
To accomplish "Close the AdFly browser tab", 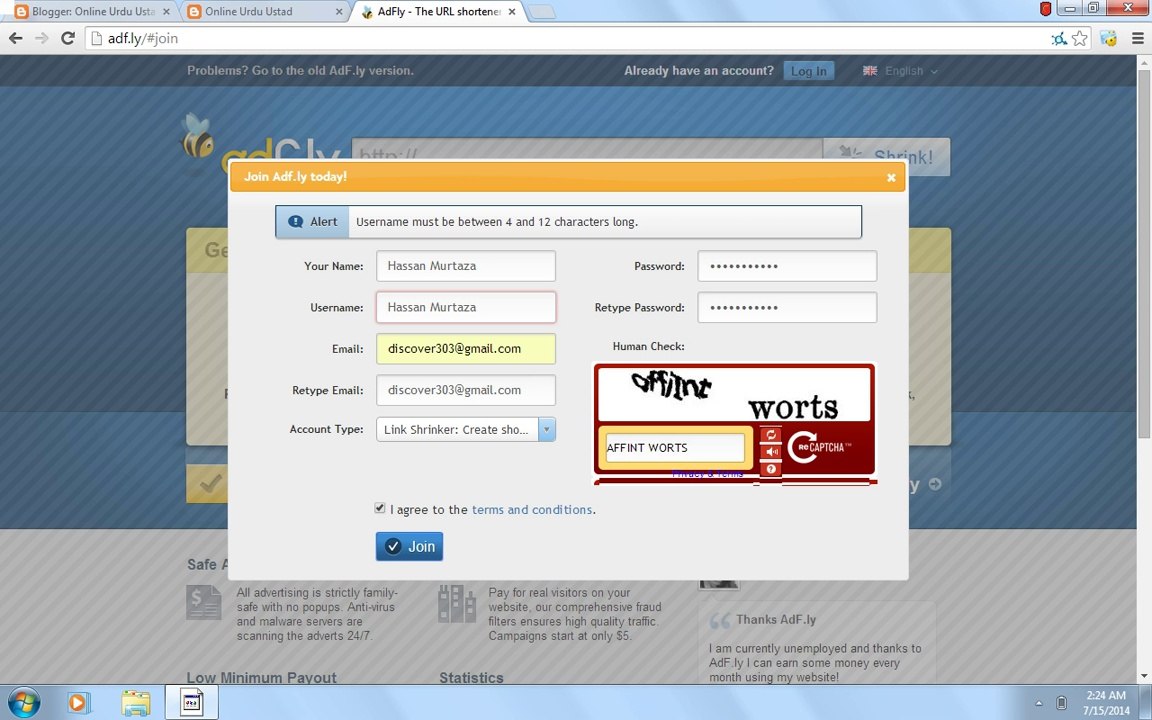I will tap(512, 12).
